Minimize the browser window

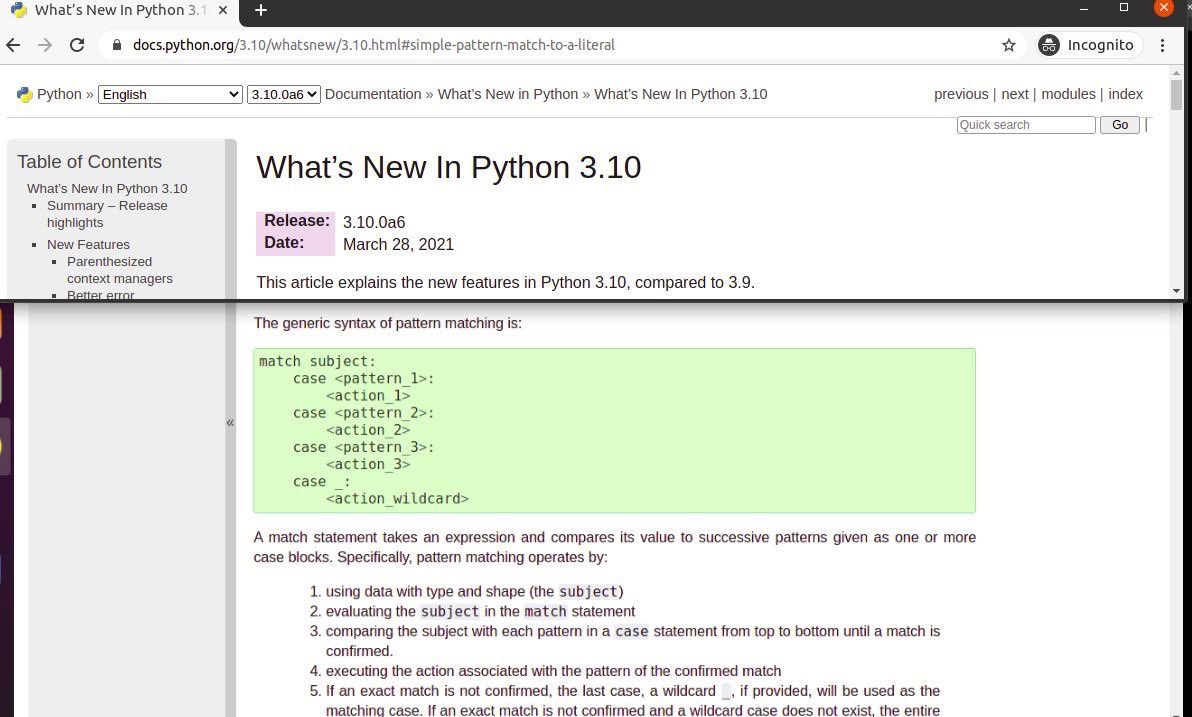(x=1084, y=8)
